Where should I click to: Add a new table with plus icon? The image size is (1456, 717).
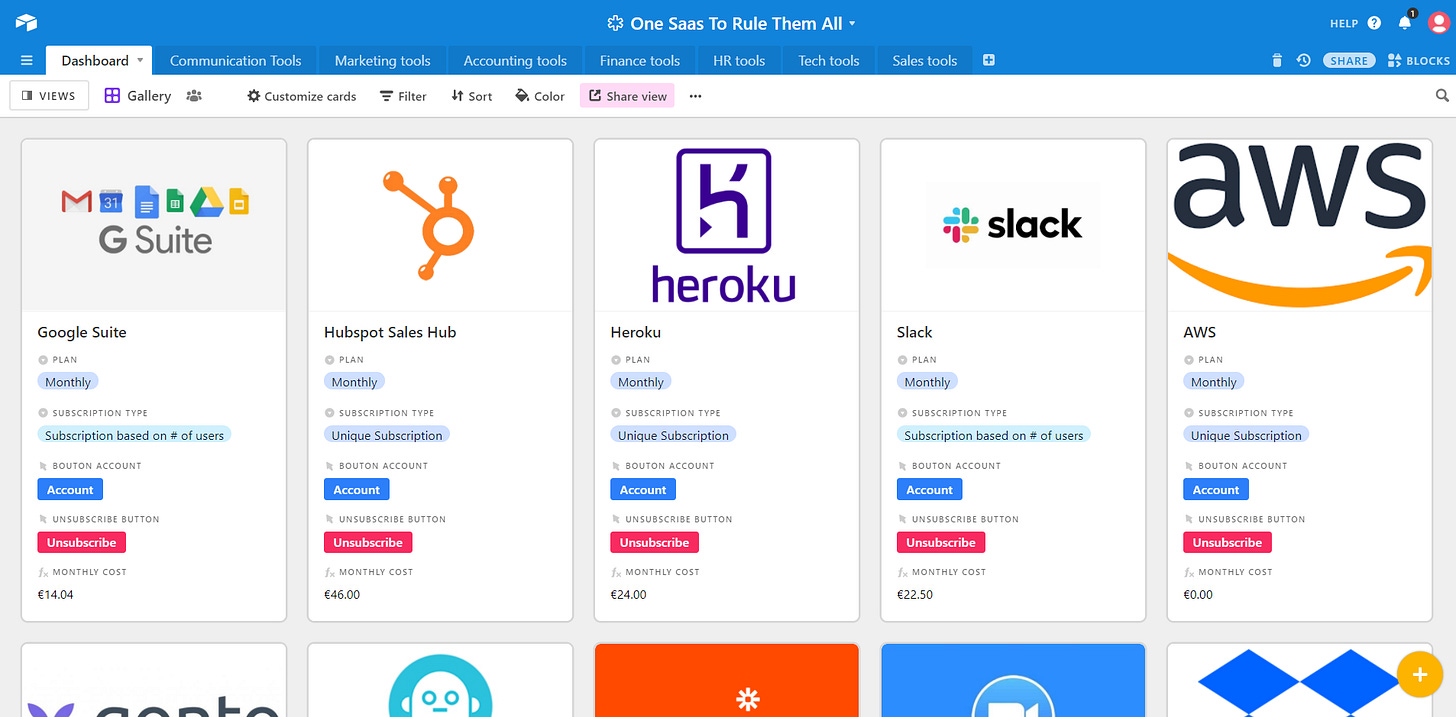[x=989, y=61]
